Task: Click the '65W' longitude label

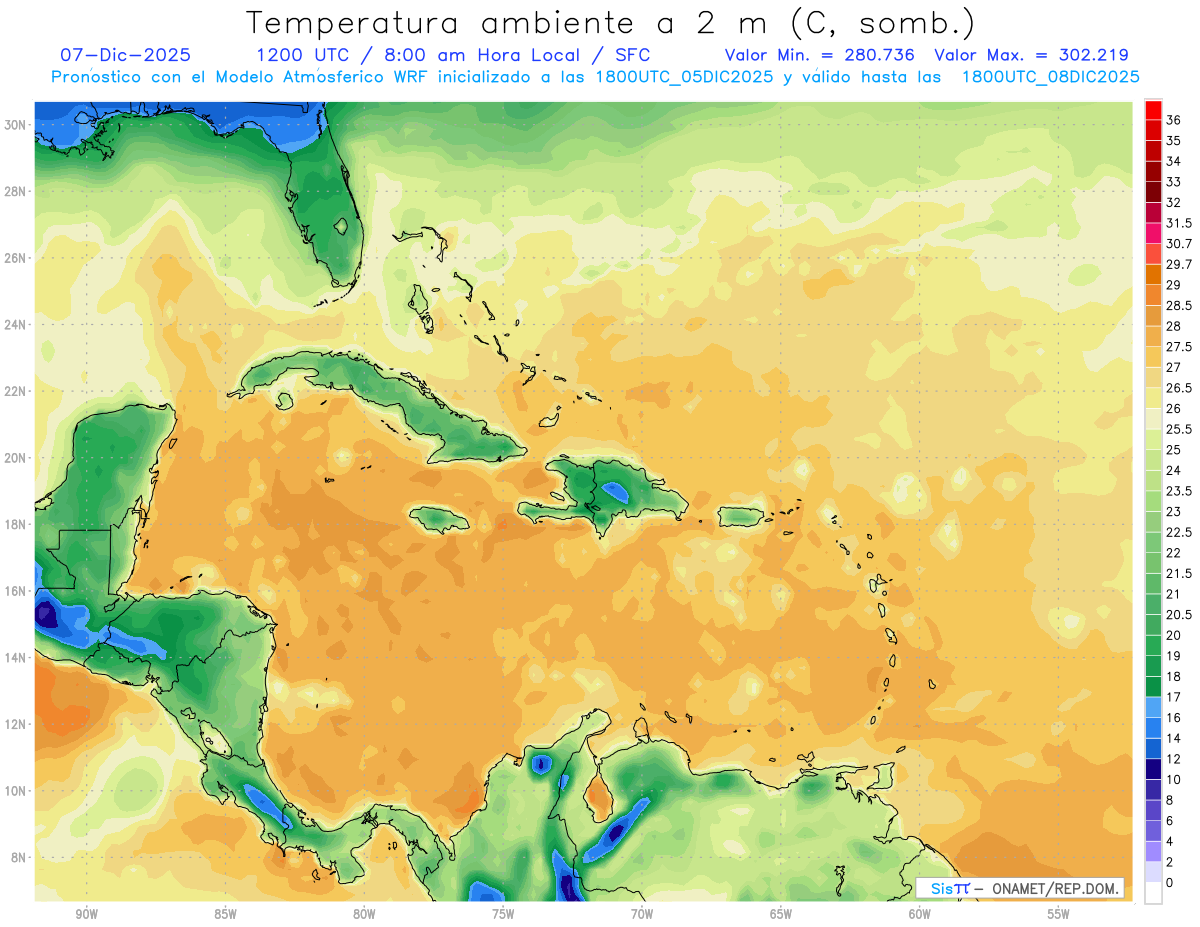Action: pos(781,914)
